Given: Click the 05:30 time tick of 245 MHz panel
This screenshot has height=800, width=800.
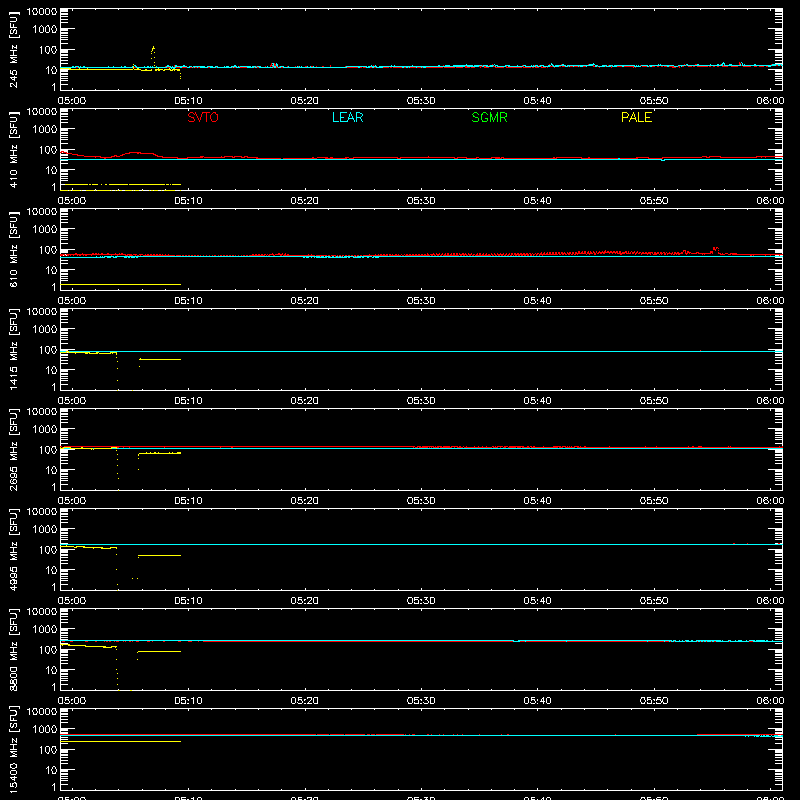Looking at the screenshot, I should pos(421,101).
